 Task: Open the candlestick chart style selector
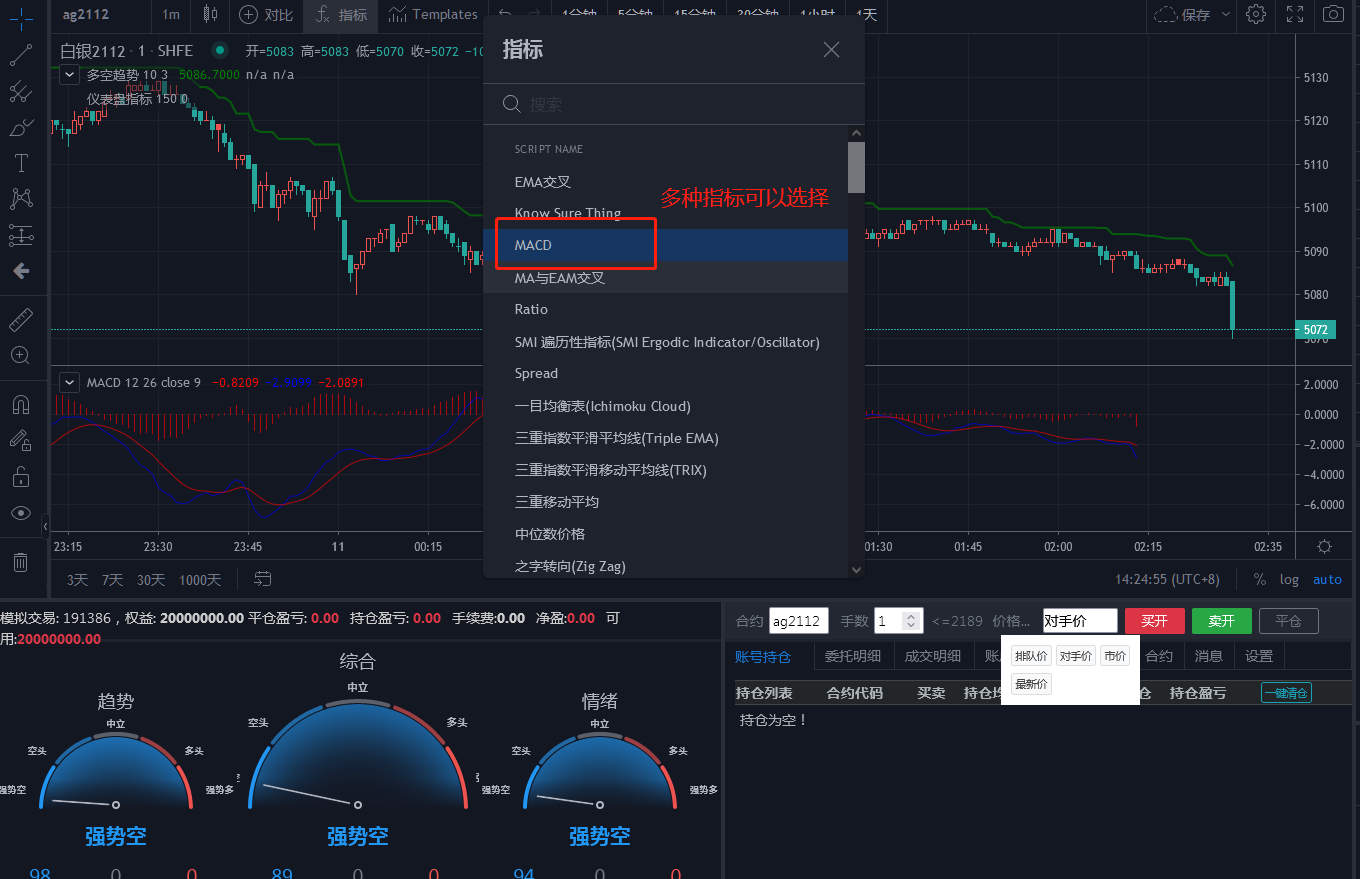pyautogui.click(x=209, y=14)
